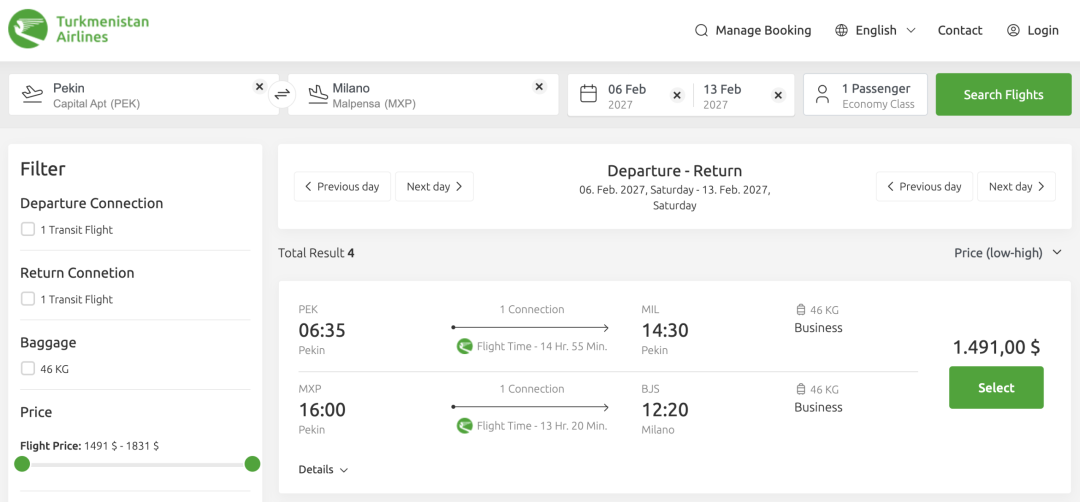1080x502 pixels.
Task: Click the passenger person icon
Action: coord(822,94)
